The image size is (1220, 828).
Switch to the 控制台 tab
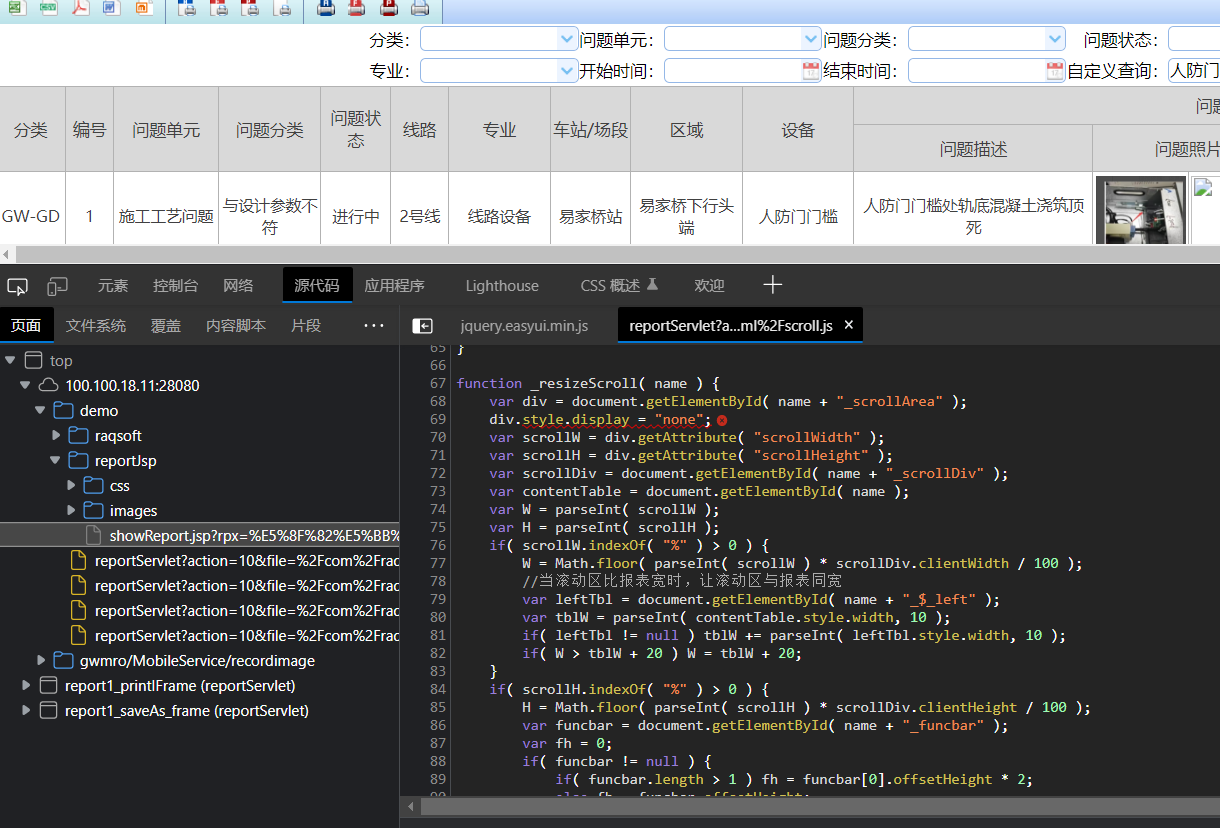coord(175,286)
